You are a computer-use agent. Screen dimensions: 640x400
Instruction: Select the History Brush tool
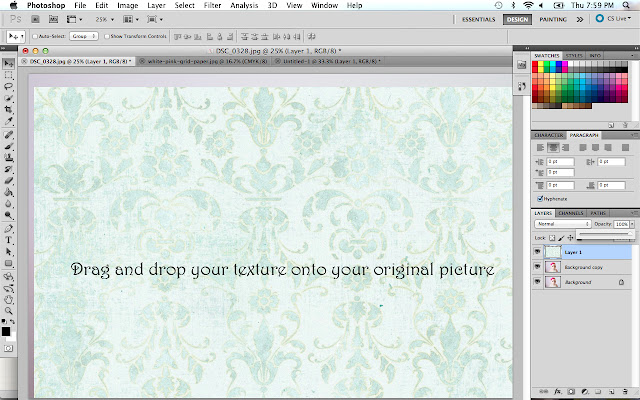[8, 169]
